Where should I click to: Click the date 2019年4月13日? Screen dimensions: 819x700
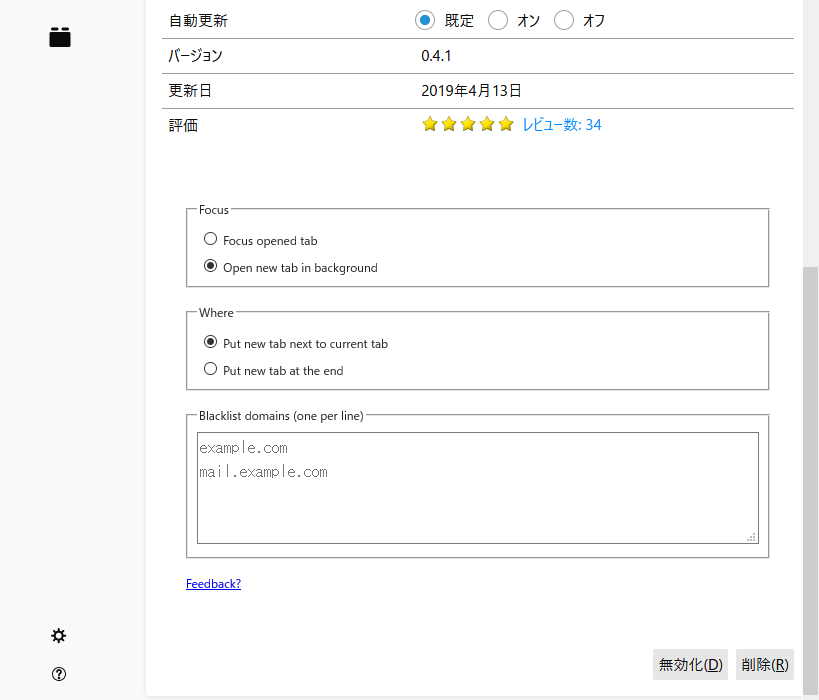click(471, 91)
